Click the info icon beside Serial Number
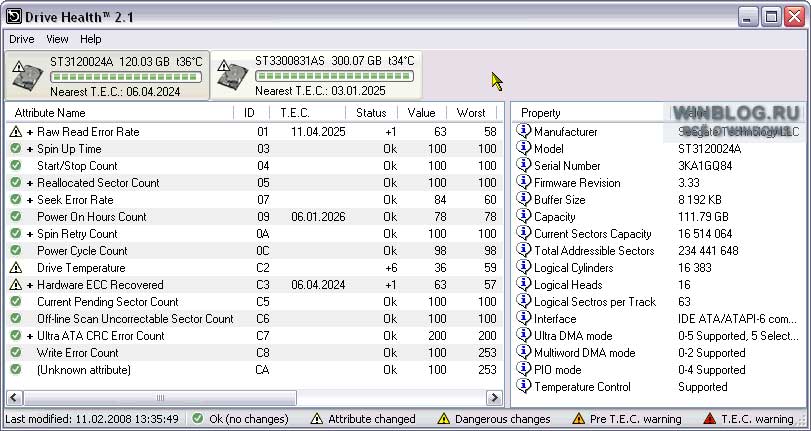This screenshot has width=811, height=431. (x=523, y=165)
